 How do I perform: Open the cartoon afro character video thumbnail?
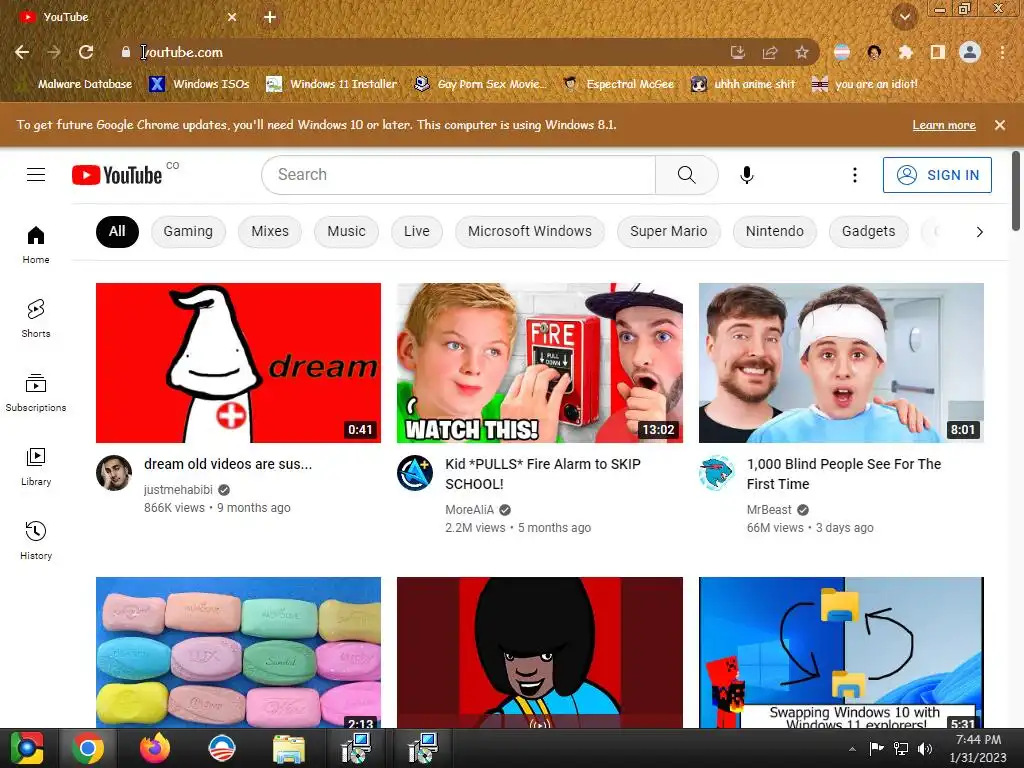[539, 652]
